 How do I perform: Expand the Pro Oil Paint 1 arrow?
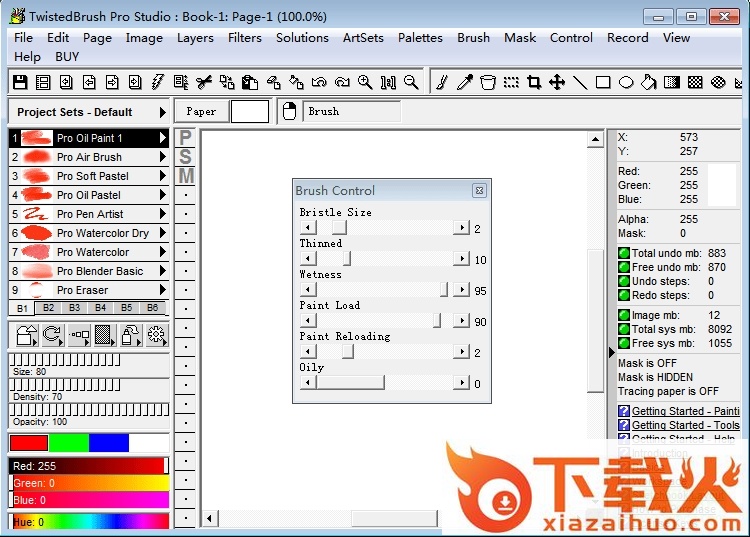[x=163, y=138]
